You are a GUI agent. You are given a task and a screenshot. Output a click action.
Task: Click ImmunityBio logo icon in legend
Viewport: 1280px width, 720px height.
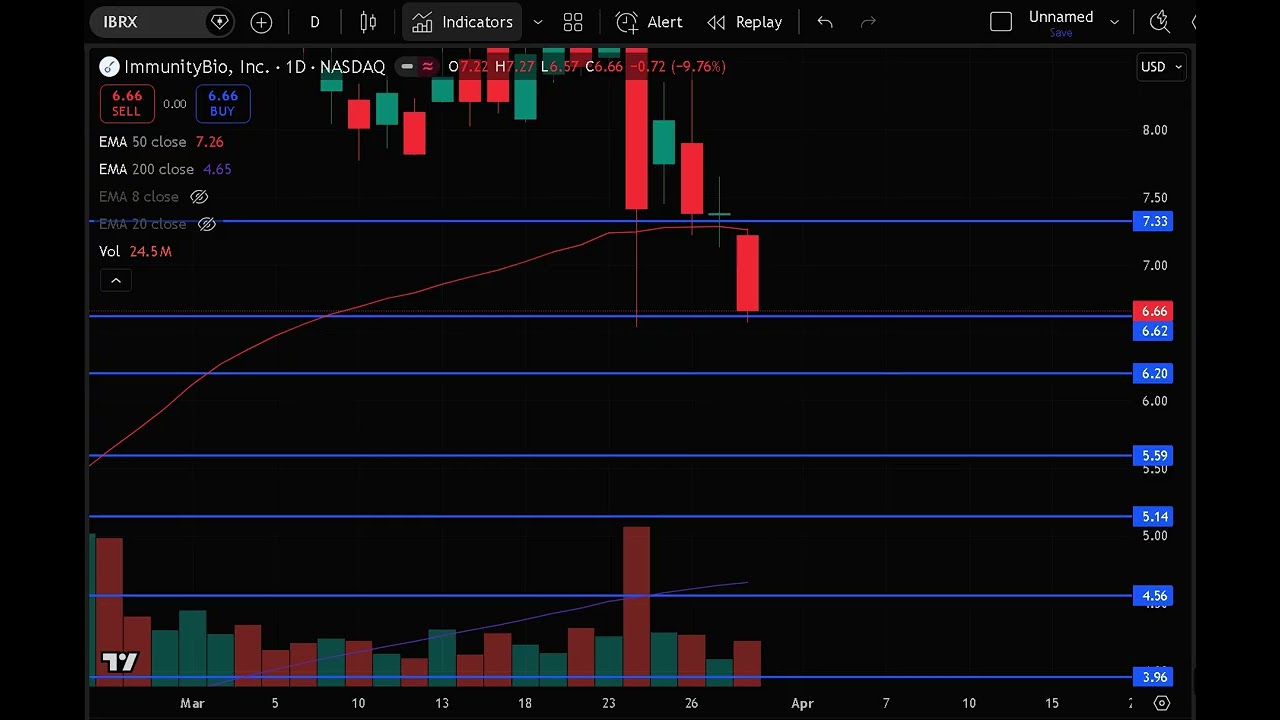(109, 67)
